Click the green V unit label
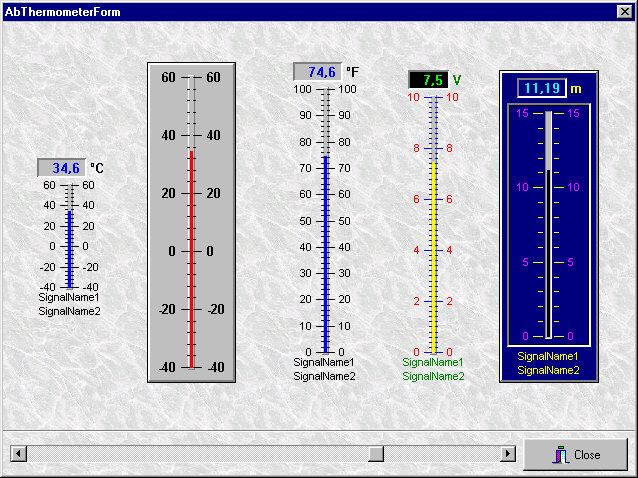Screen dimensions: 638x478 point(457,80)
